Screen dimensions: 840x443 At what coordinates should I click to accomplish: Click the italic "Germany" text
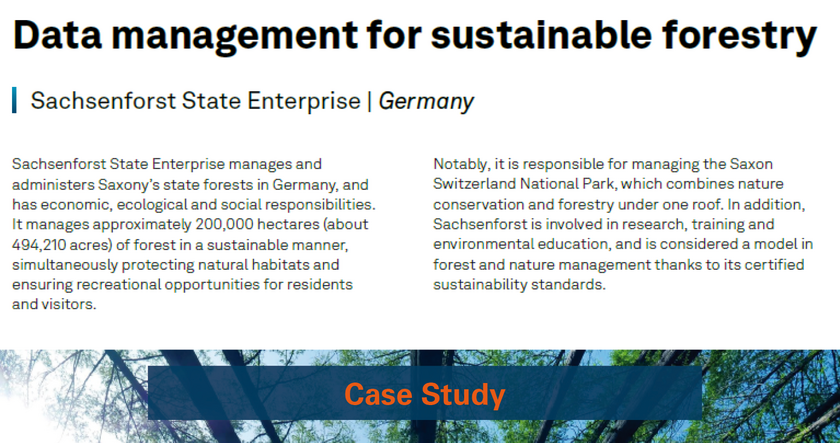pos(426,101)
